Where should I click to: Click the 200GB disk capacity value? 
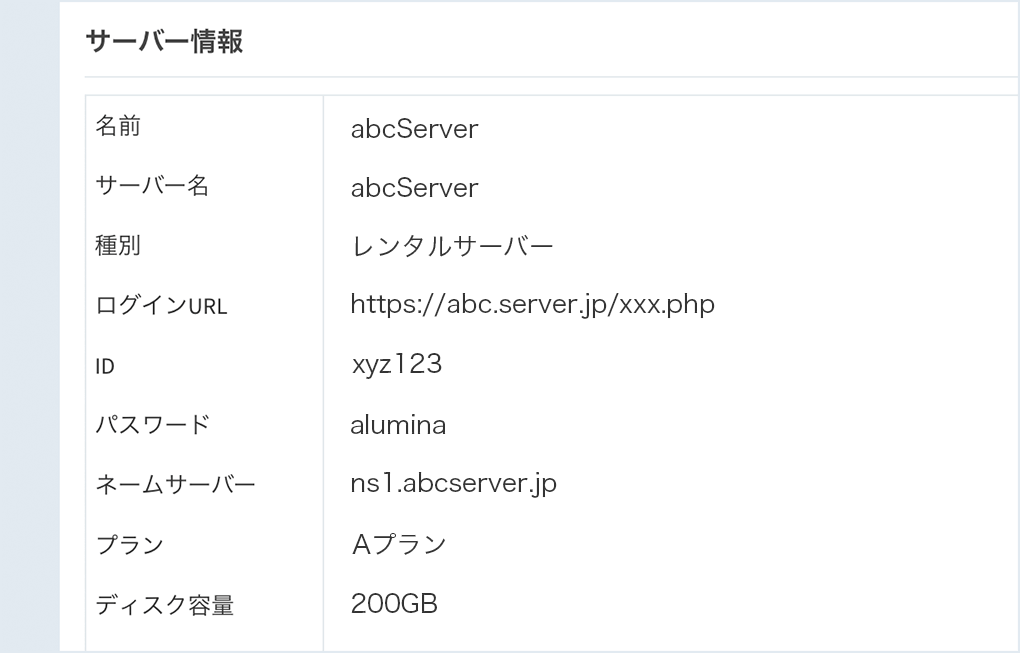click(x=394, y=604)
